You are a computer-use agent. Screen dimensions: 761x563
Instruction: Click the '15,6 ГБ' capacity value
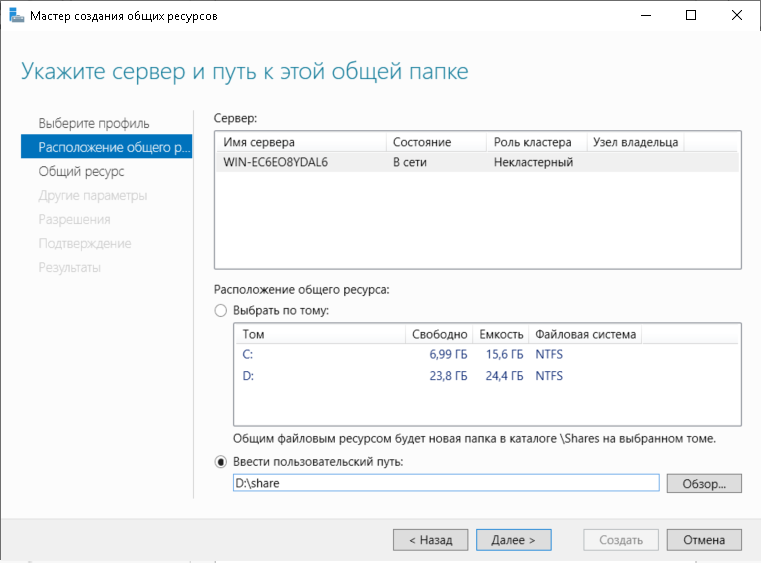pyautogui.click(x=504, y=354)
